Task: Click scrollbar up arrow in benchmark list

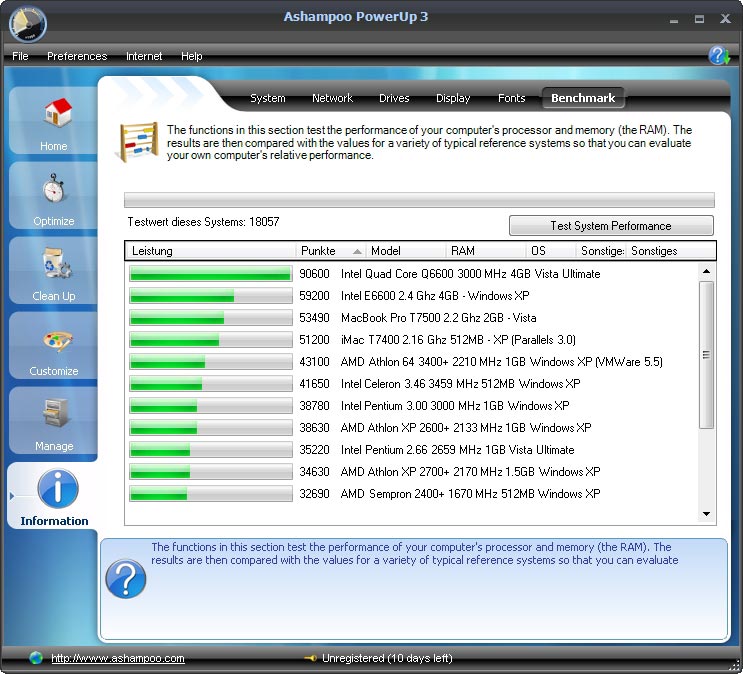Action: 706,271
